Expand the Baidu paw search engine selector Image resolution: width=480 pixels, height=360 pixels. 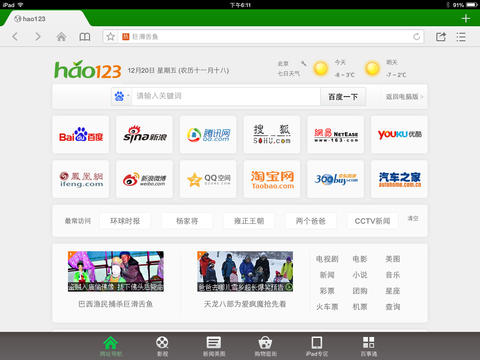121,97
